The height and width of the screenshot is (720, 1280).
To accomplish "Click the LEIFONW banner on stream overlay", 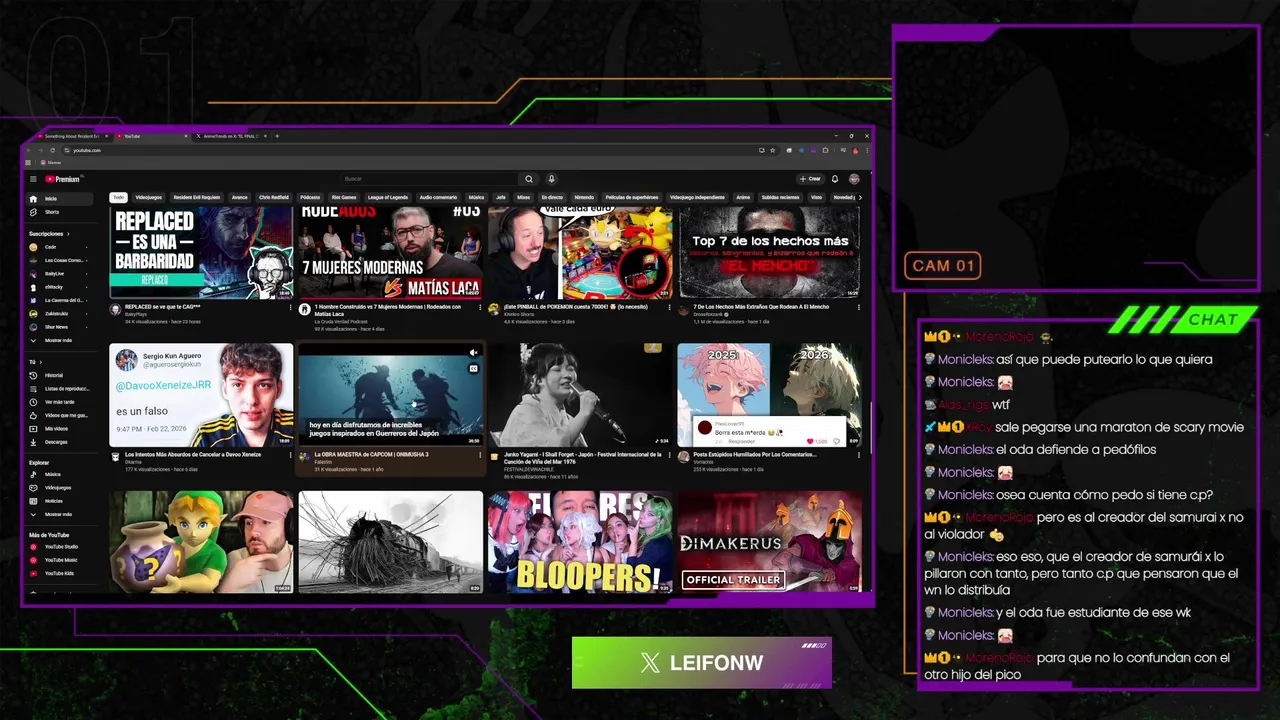I will [701, 663].
